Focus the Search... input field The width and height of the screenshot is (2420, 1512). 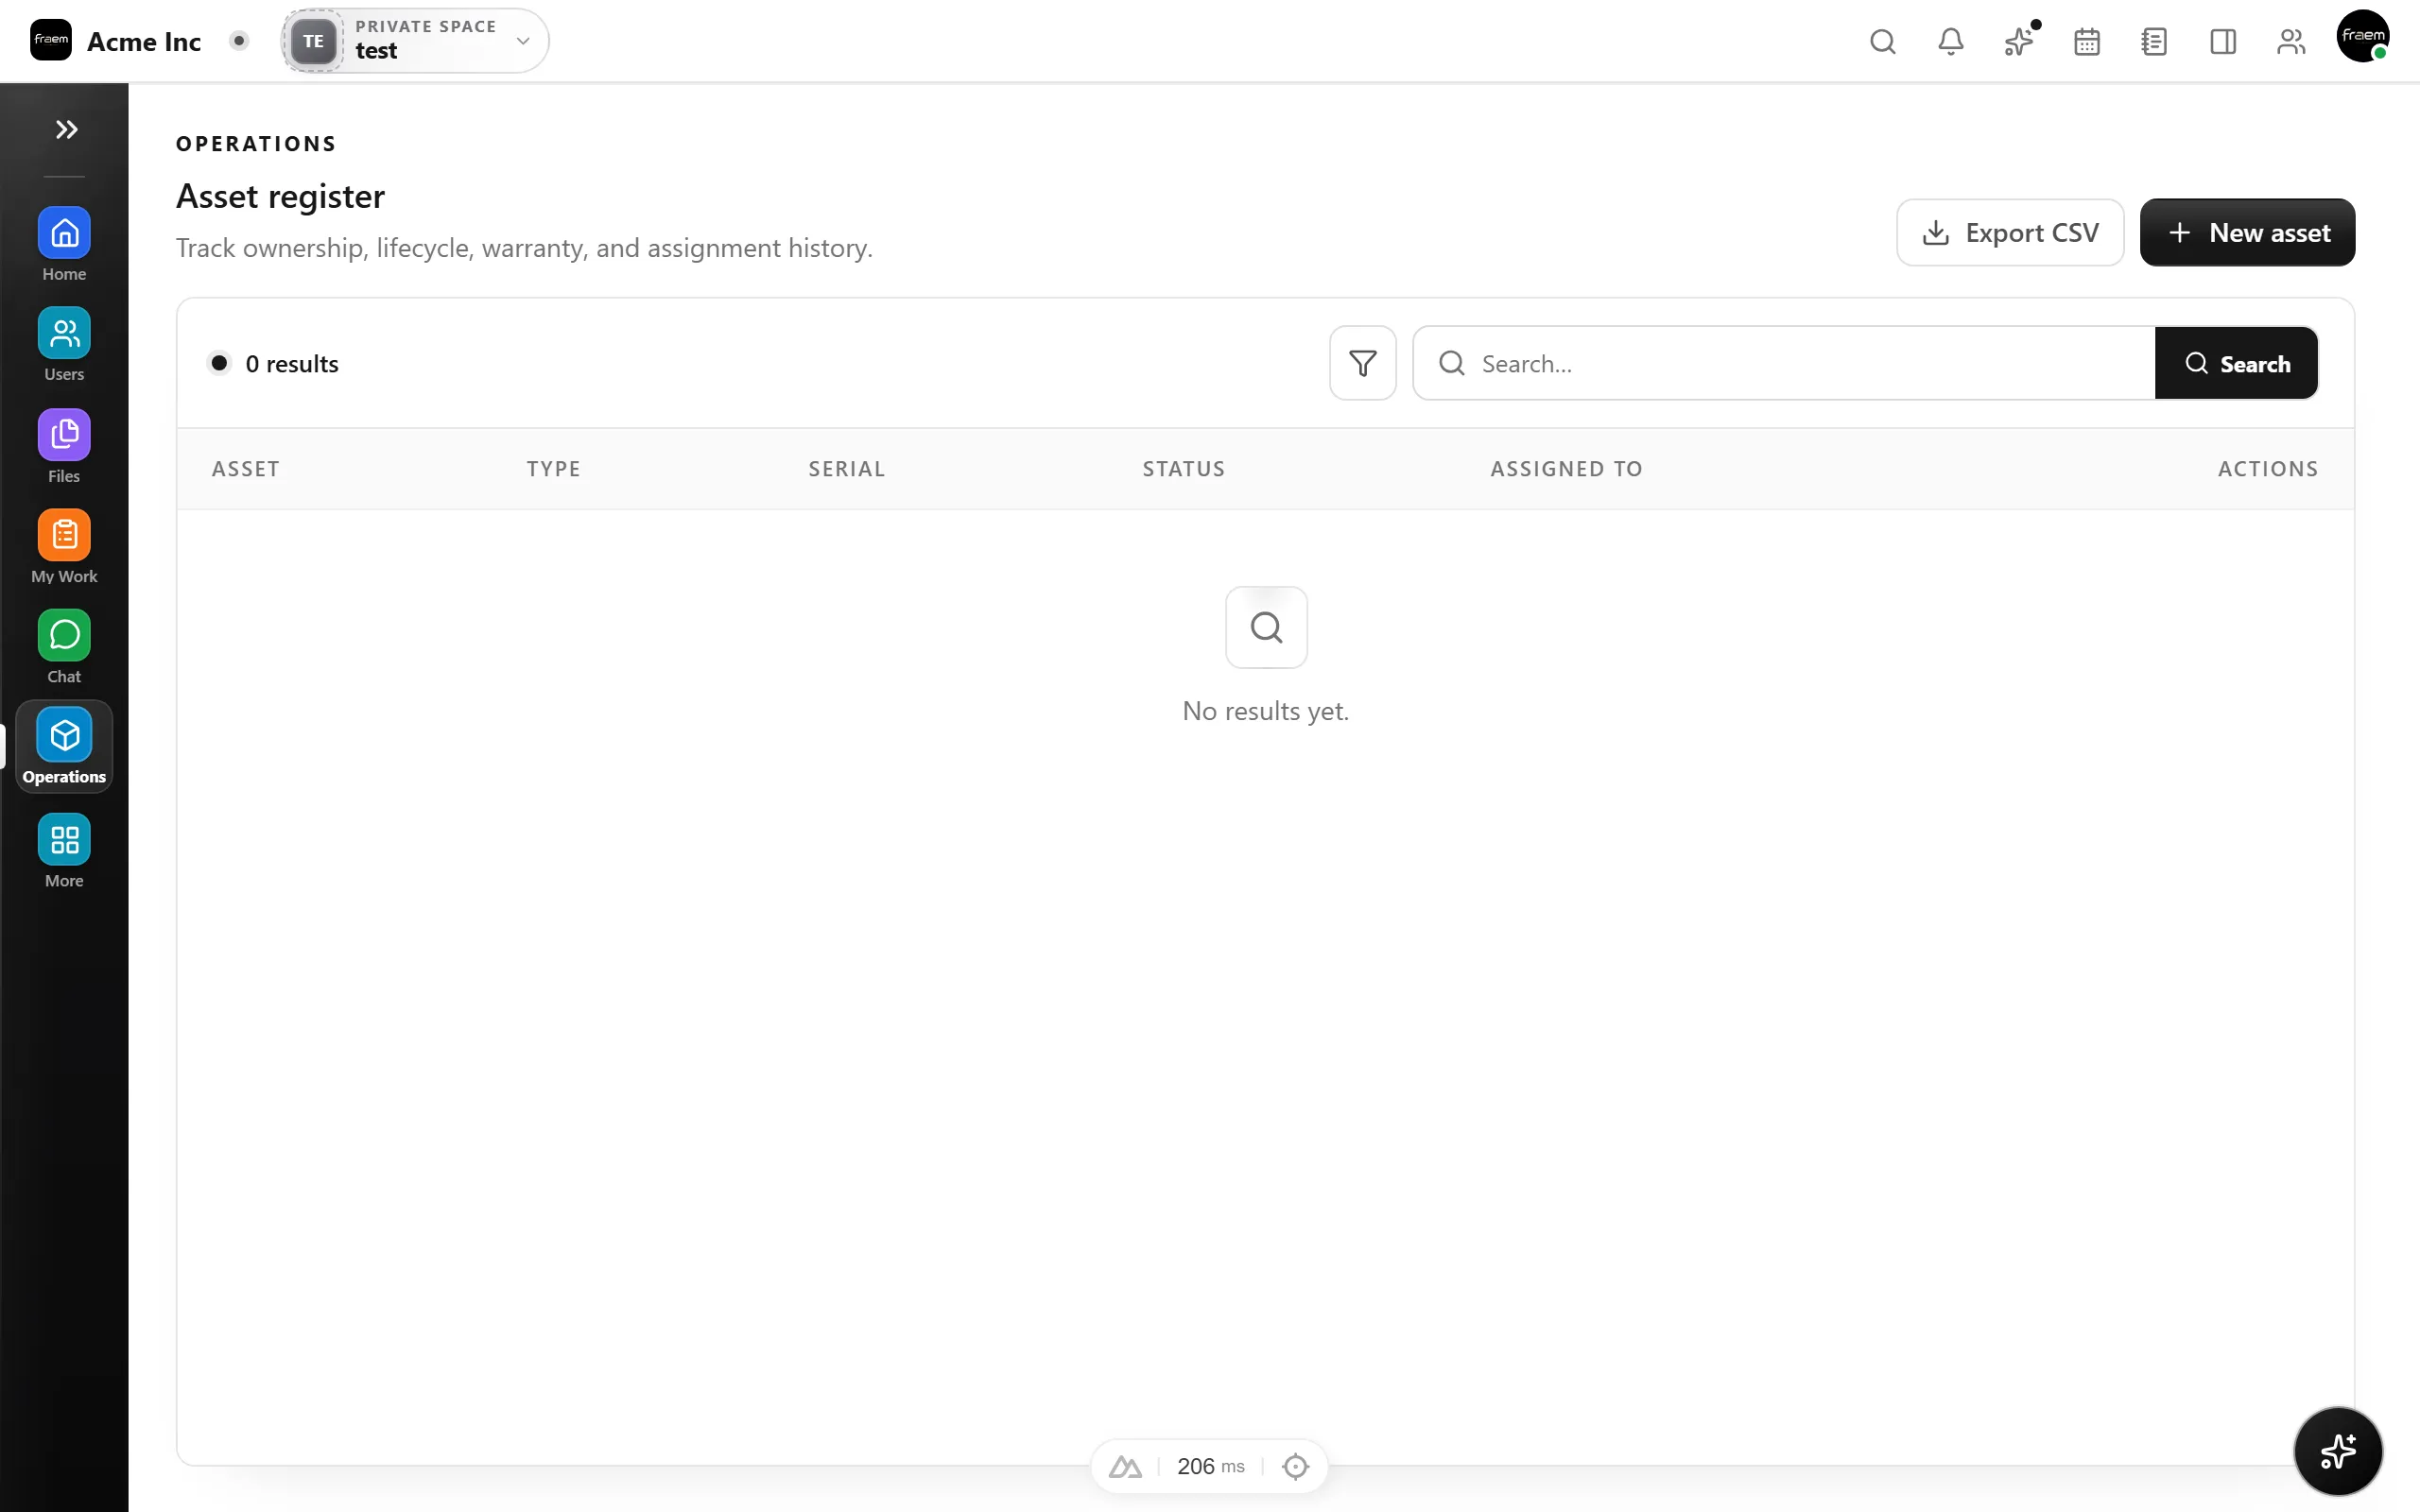(1783, 363)
